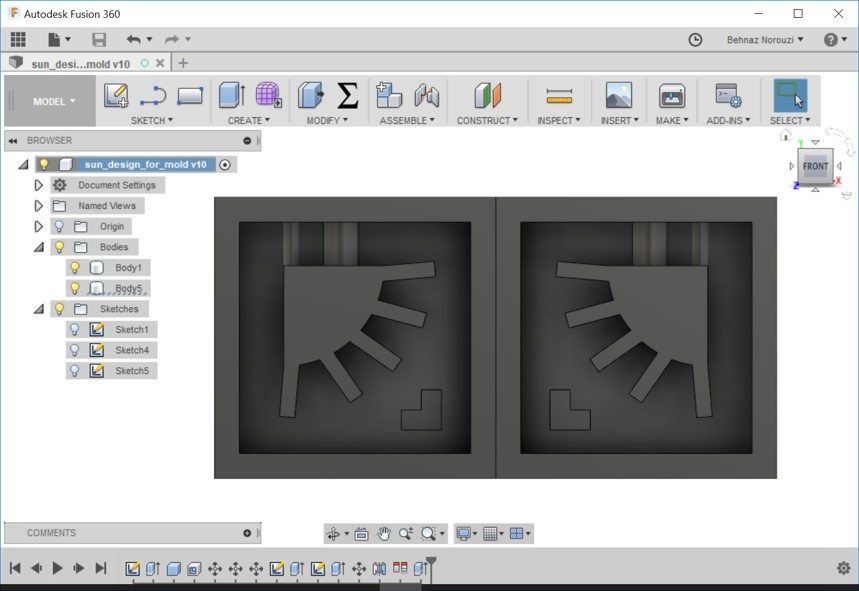Show Sketch1 using its light bulb
This screenshot has height=591, width=859.
75,329
